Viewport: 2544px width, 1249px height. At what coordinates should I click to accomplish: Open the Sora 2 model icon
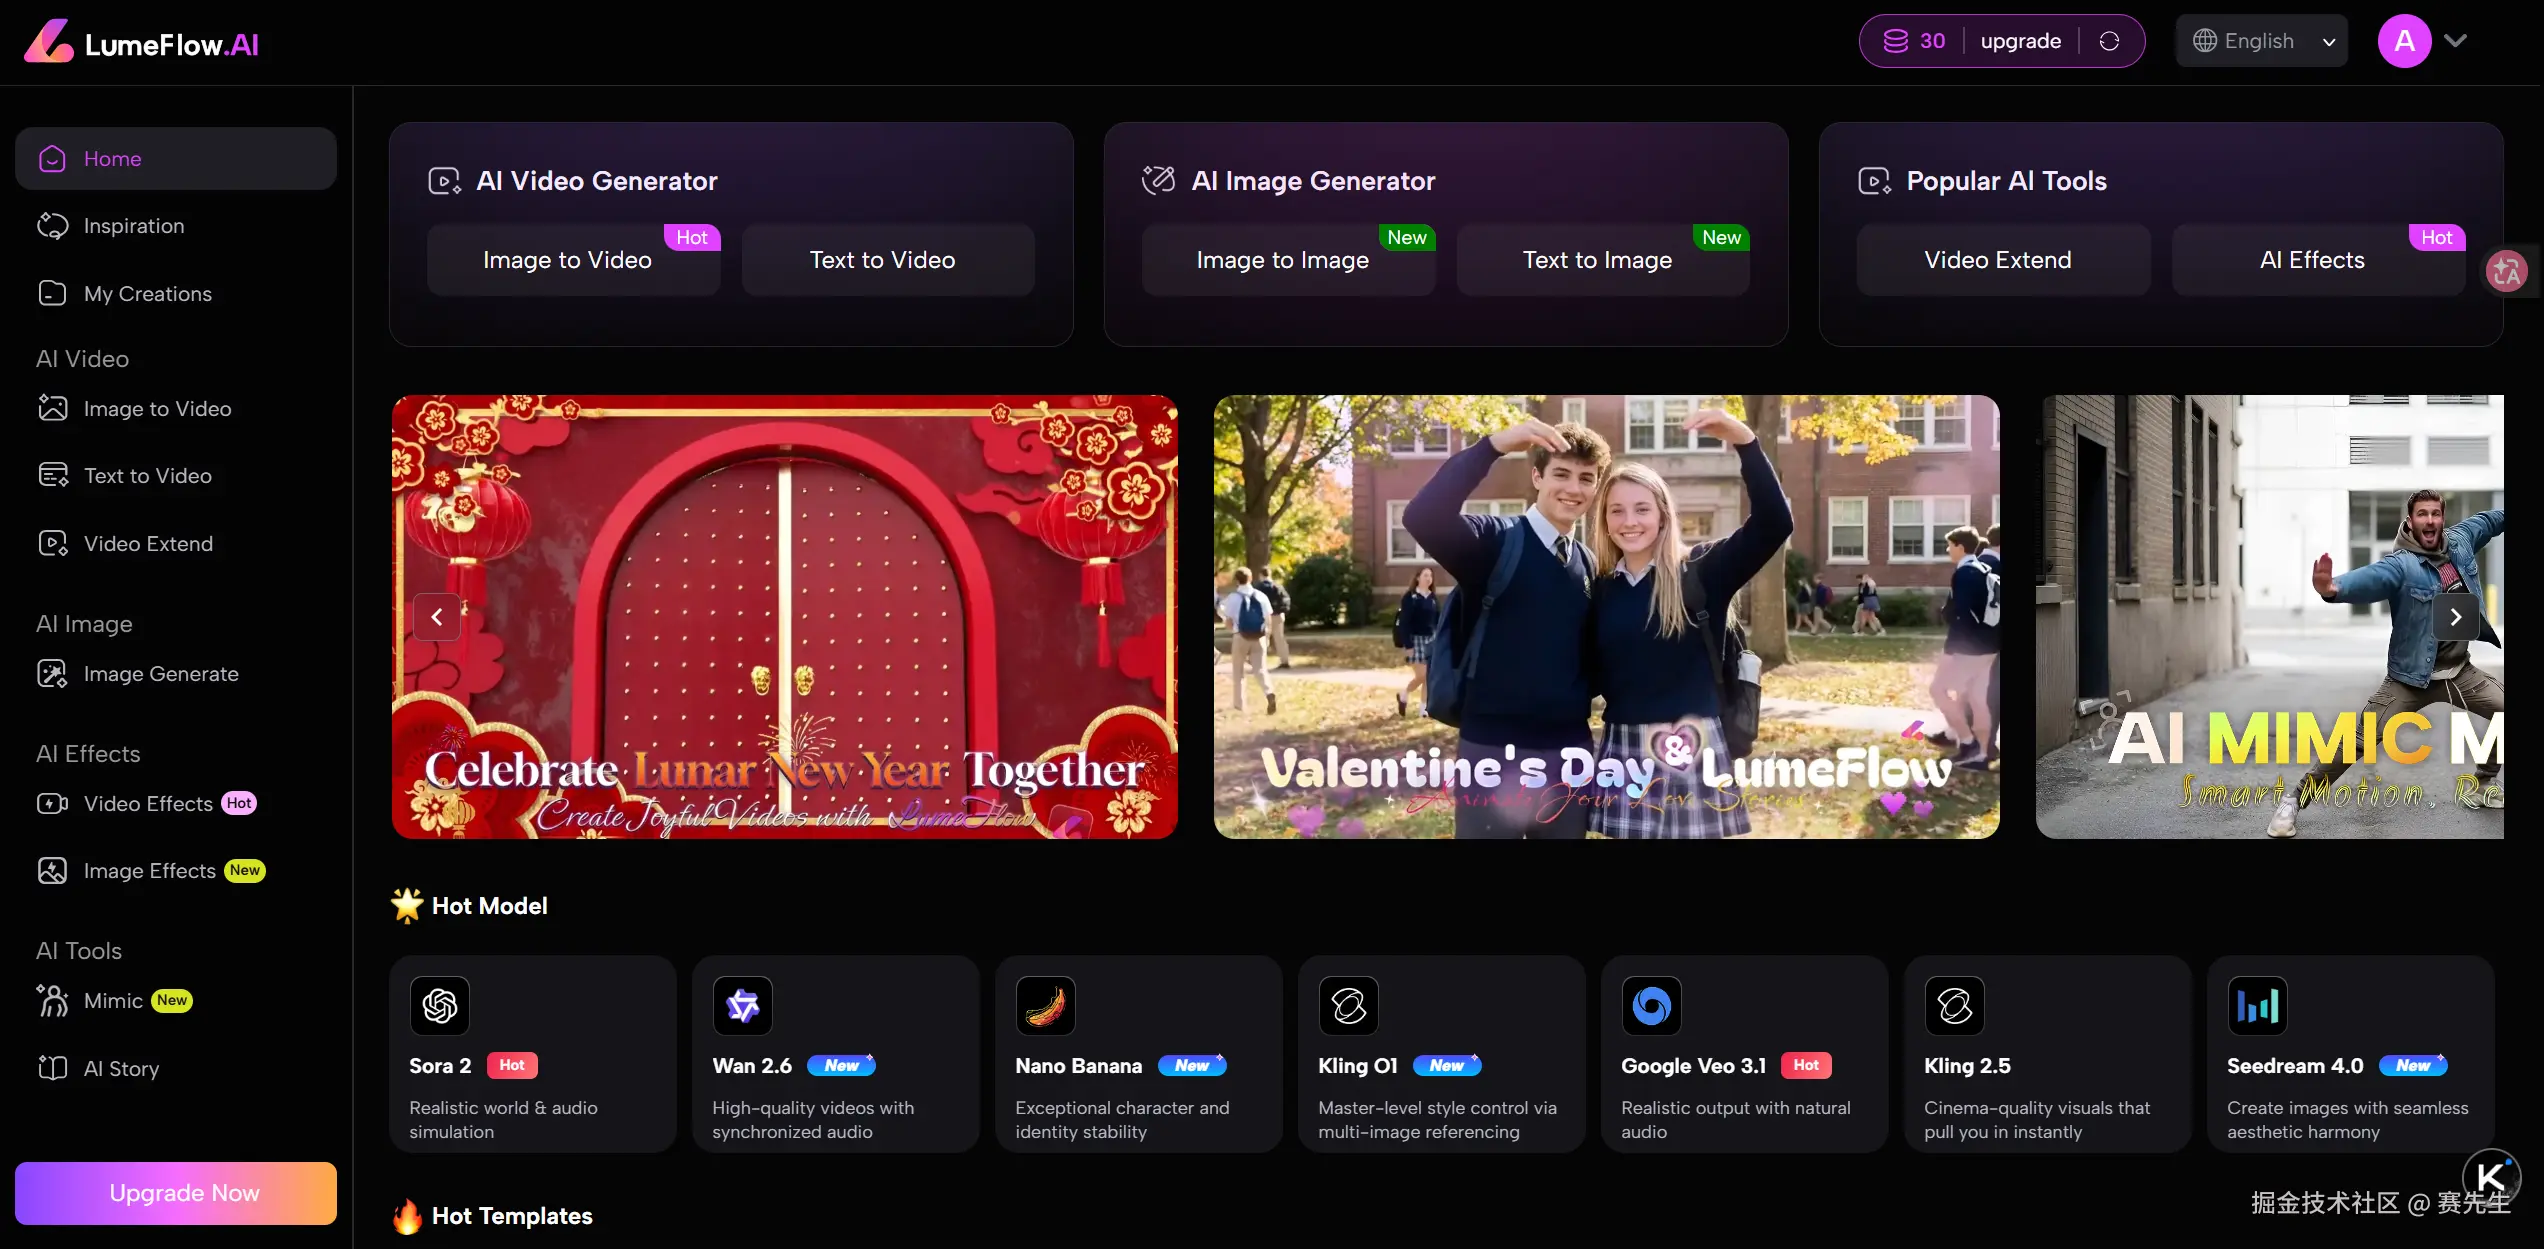[439, 1005]
